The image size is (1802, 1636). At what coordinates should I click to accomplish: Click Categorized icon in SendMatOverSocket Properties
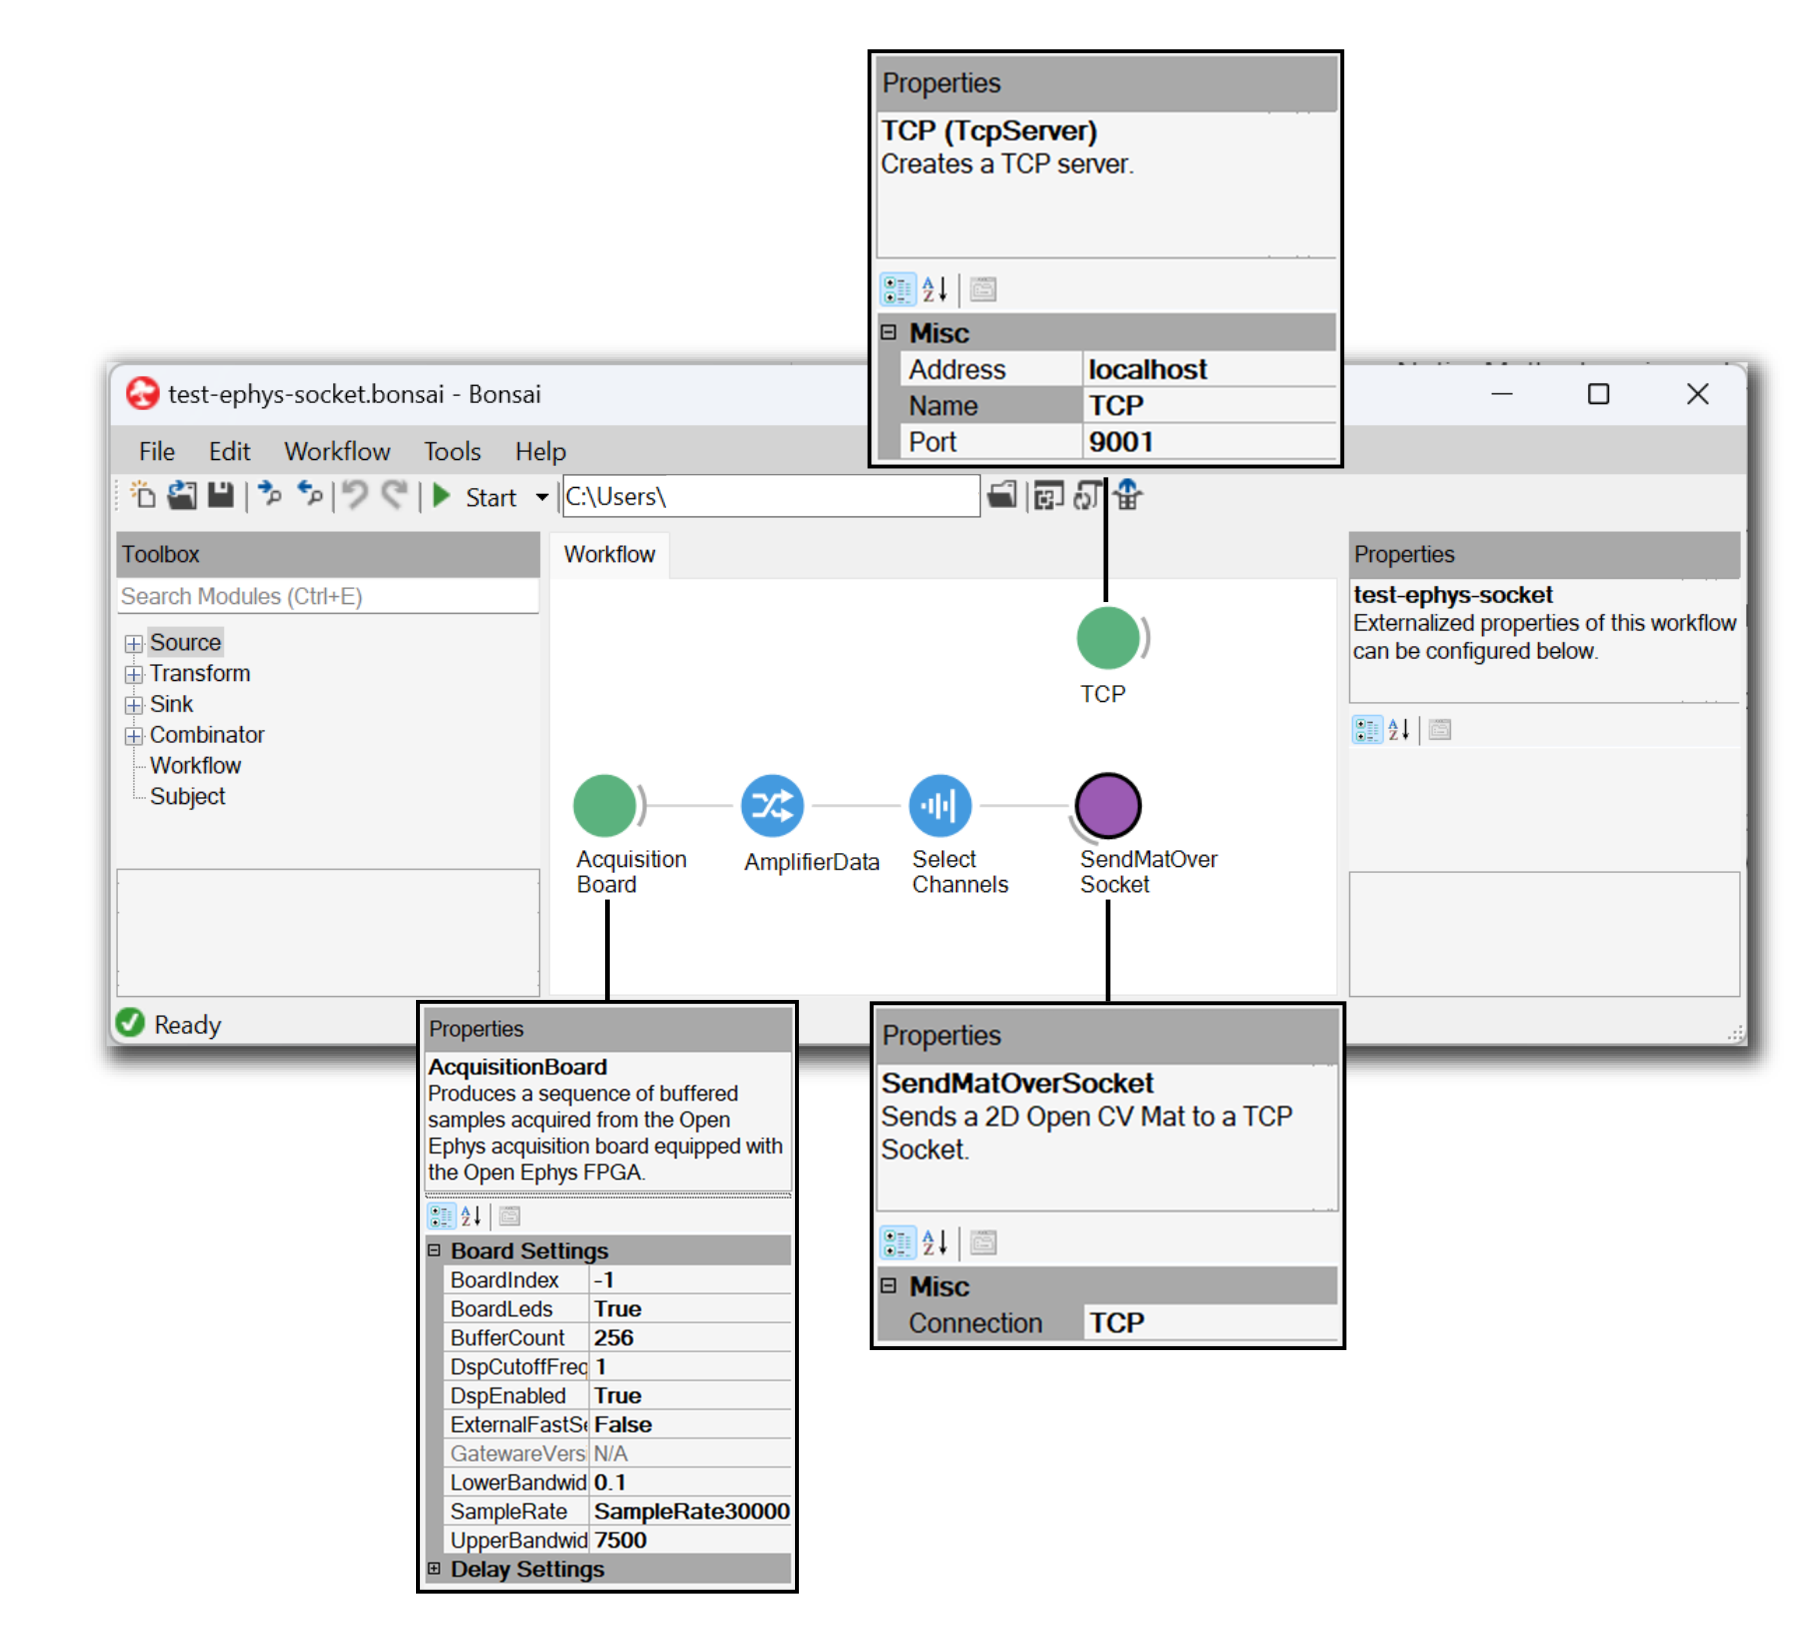pyautogui.click(x=898, y=1243)
